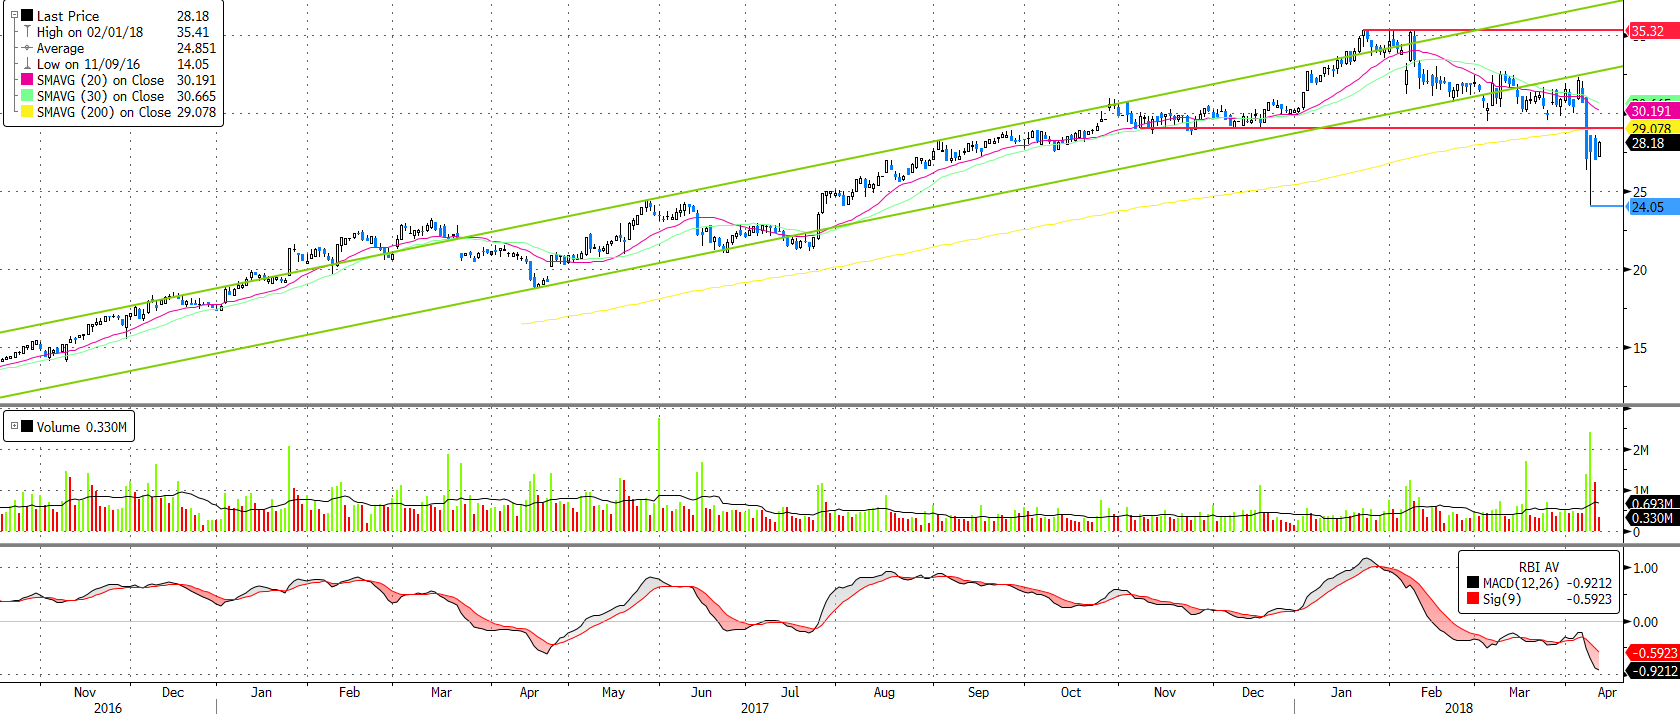The height and width of the screenshot is (714, 1680).
Task: Click the 0.00 MACD axis tick
Action: (1645, 622)
